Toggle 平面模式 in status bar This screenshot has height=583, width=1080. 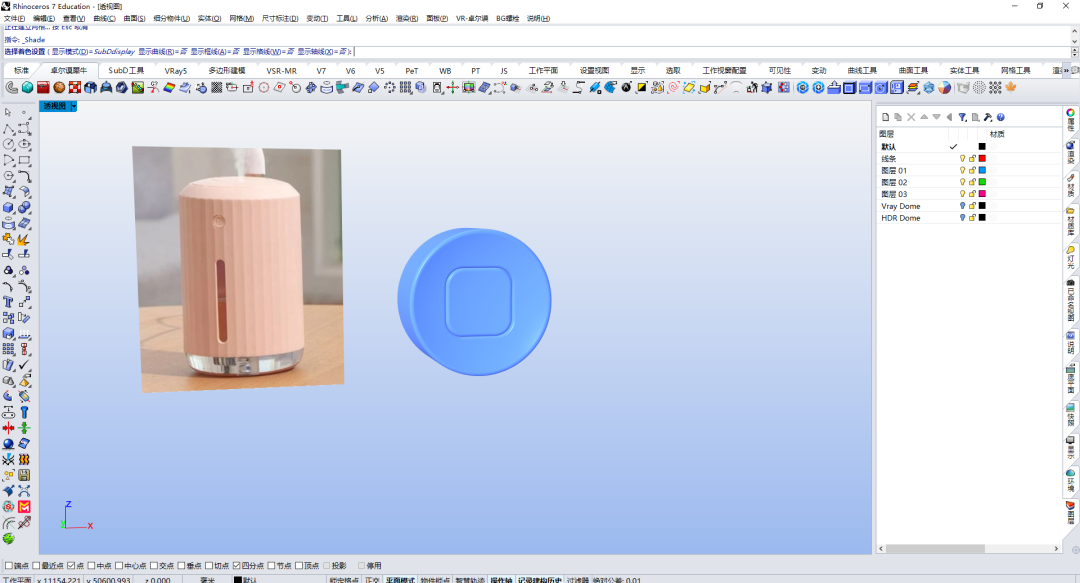click(400, 580)
